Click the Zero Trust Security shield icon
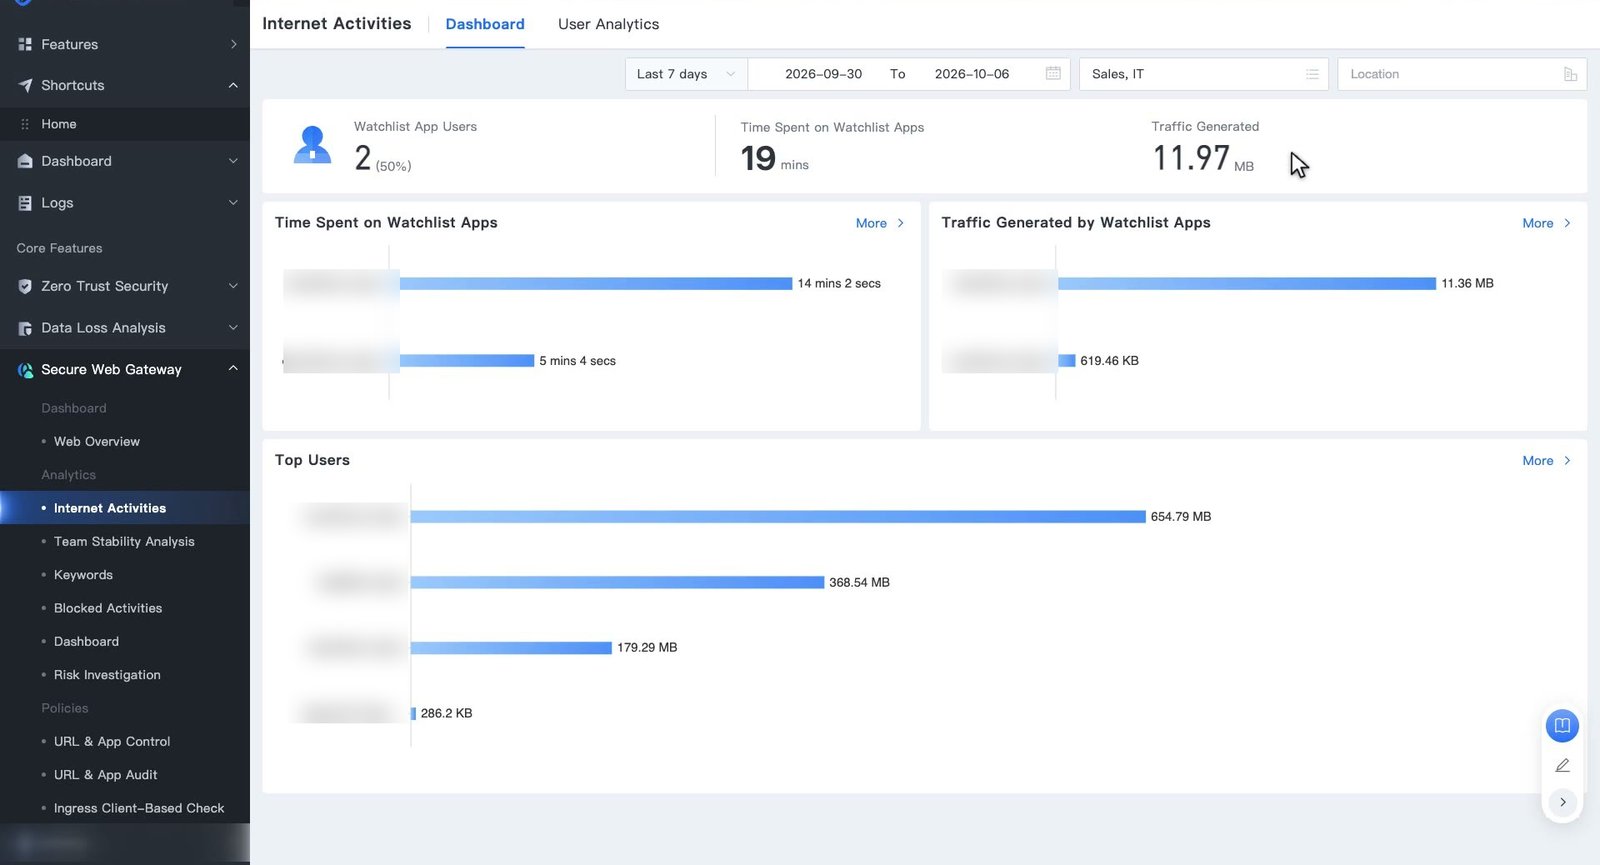 click(25, 286)
